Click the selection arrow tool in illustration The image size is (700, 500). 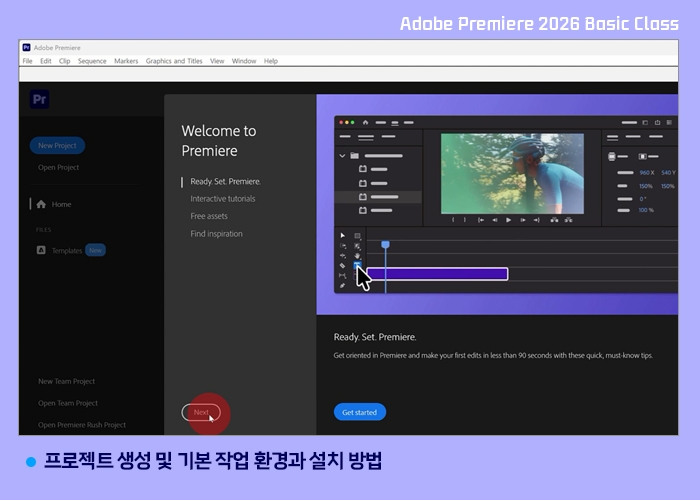pos(342,235)
